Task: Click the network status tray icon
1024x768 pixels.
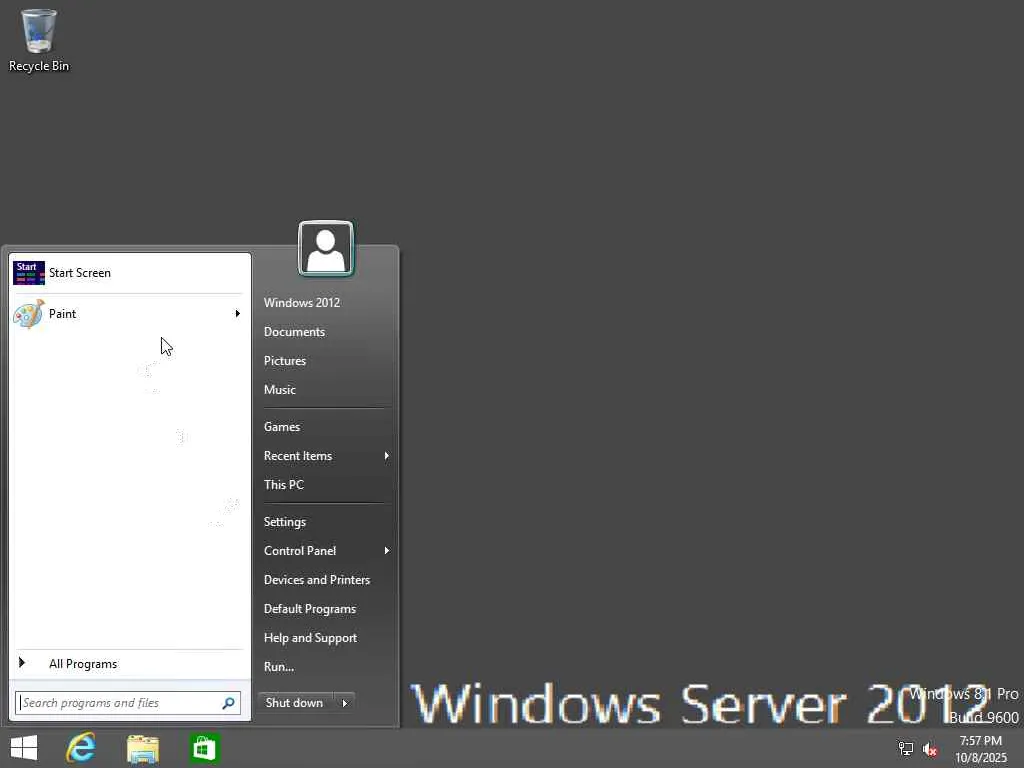Action: [905, 748]
